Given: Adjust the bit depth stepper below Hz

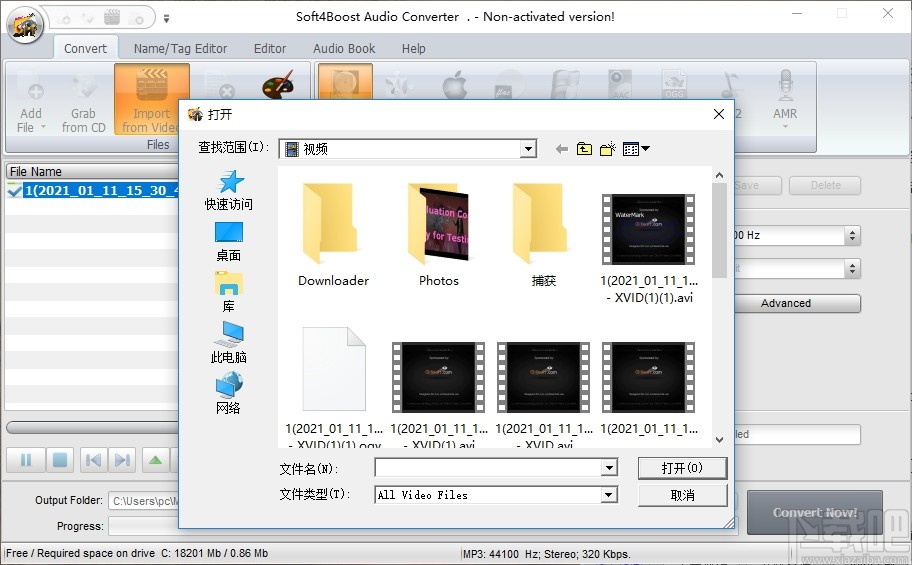Looking at the screenshot, I should [x=853, y=269].
